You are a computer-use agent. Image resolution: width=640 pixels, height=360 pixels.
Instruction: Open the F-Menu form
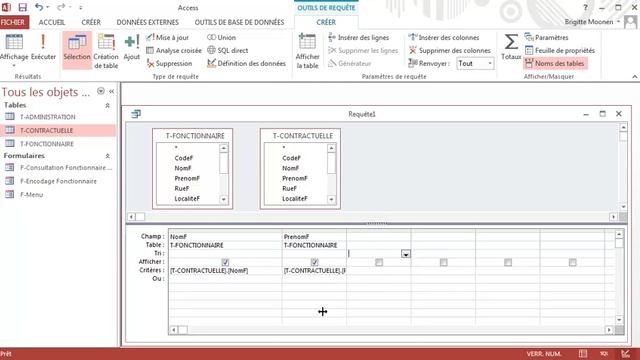coord(31,195)
